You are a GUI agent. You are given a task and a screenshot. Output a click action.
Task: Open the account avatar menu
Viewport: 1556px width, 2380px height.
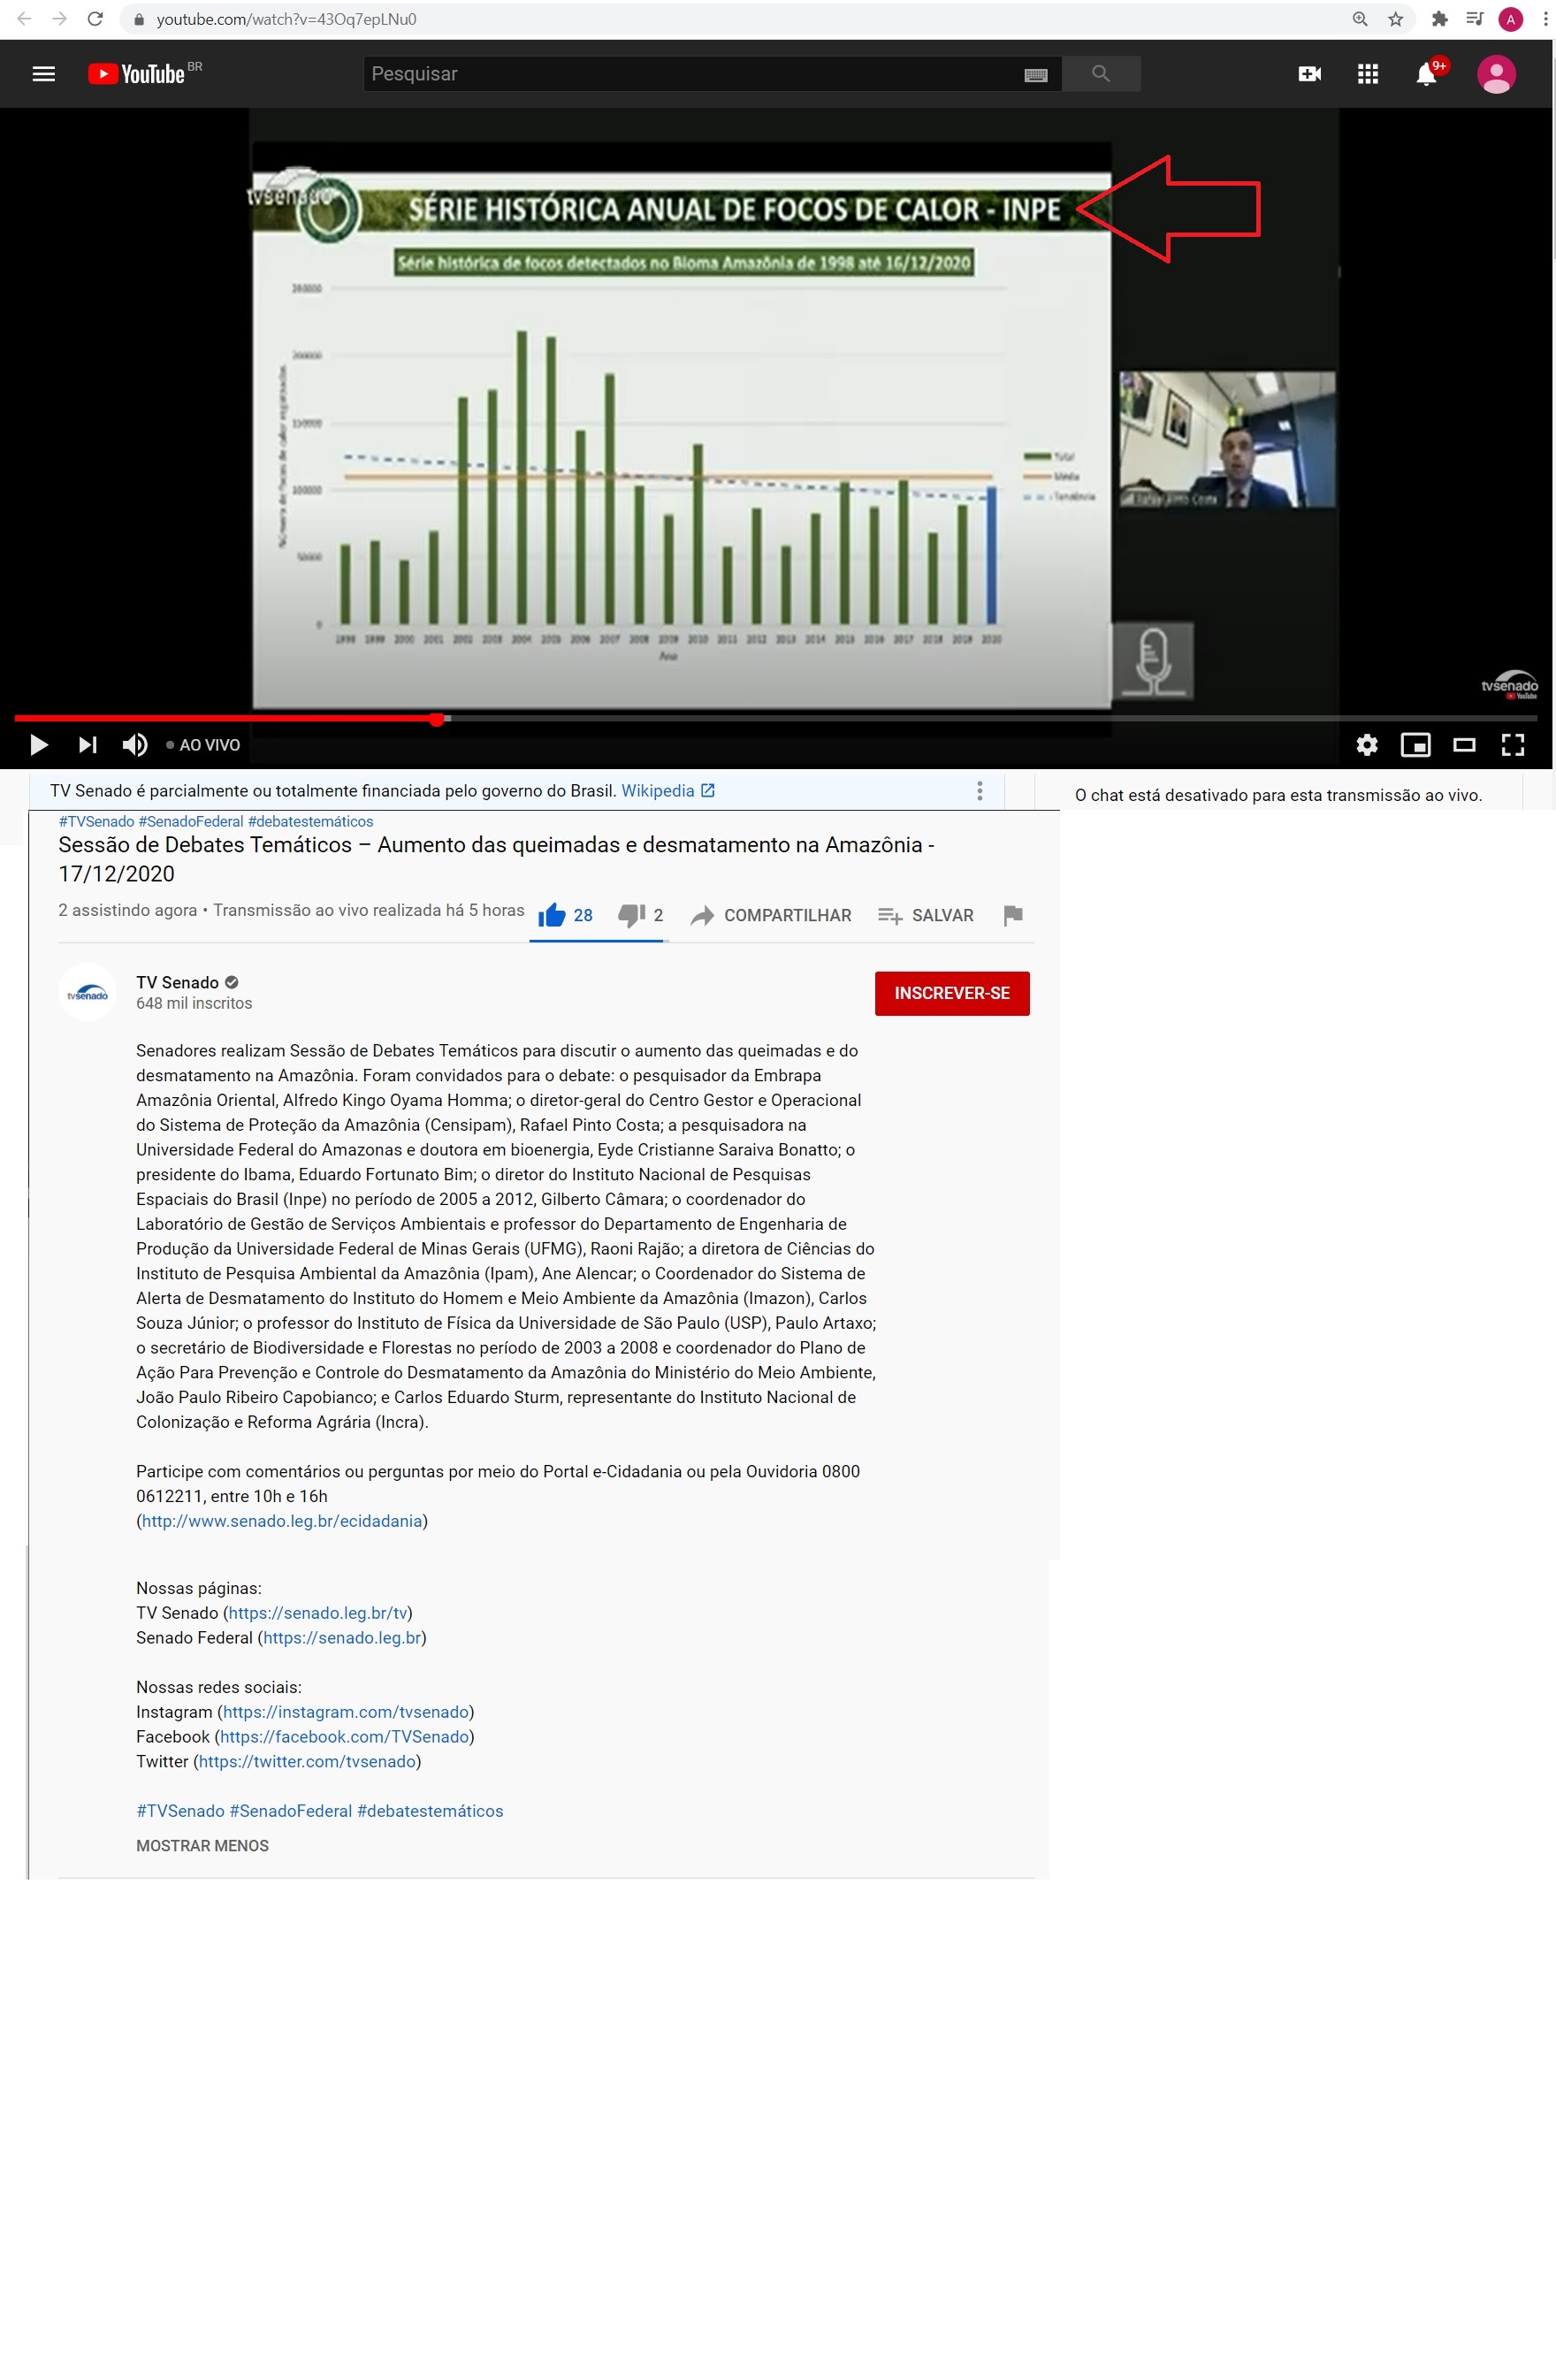click(x=1496, y=74)
